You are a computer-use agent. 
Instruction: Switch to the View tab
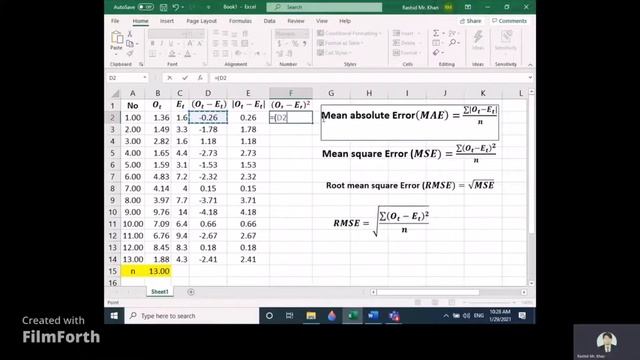tap(322, 21)
